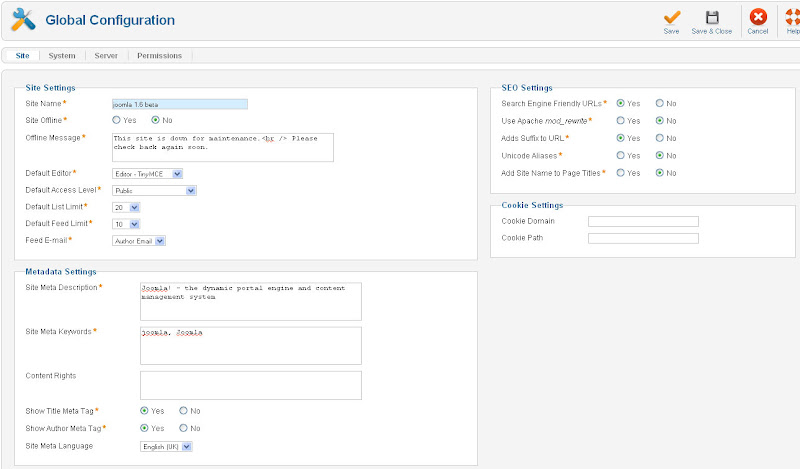Click the Site Name input field
The image size is (800, 469).
[x=180, y=104]
